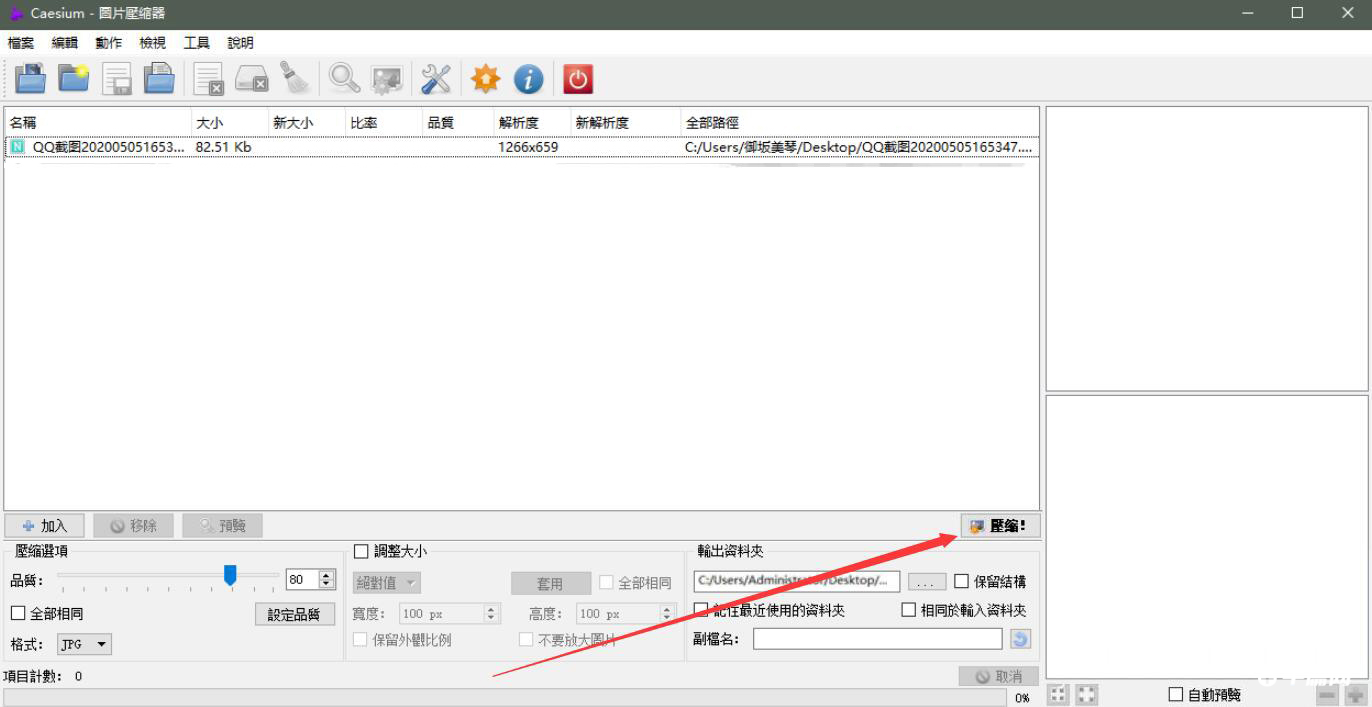Enable the 相同於輸入資料夾 checkbox
This screenshot has width=1372, height=707.
coord(908,609)
